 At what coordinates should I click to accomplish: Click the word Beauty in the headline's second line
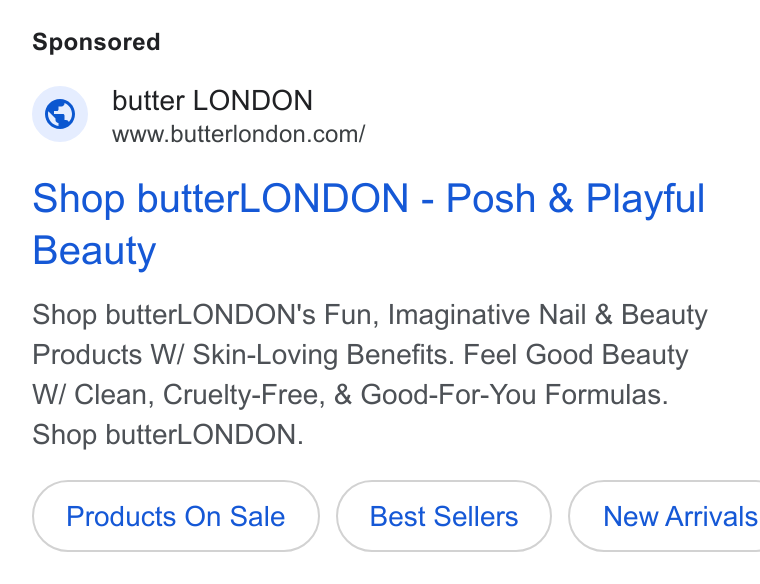pyautogui.click(x=94, y=251)
